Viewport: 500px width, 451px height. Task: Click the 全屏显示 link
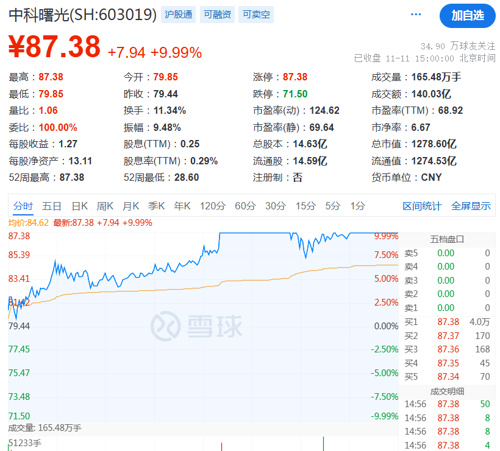pyautogui.click(x=471, y=206)
